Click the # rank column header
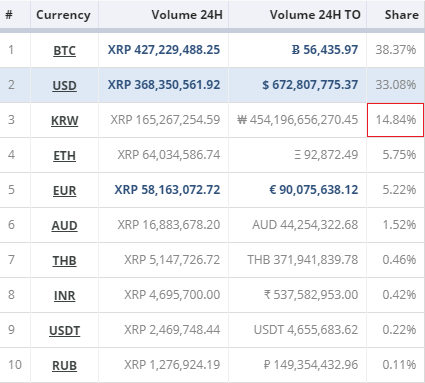Screen dimensions: 425x383 click(9, 15)
